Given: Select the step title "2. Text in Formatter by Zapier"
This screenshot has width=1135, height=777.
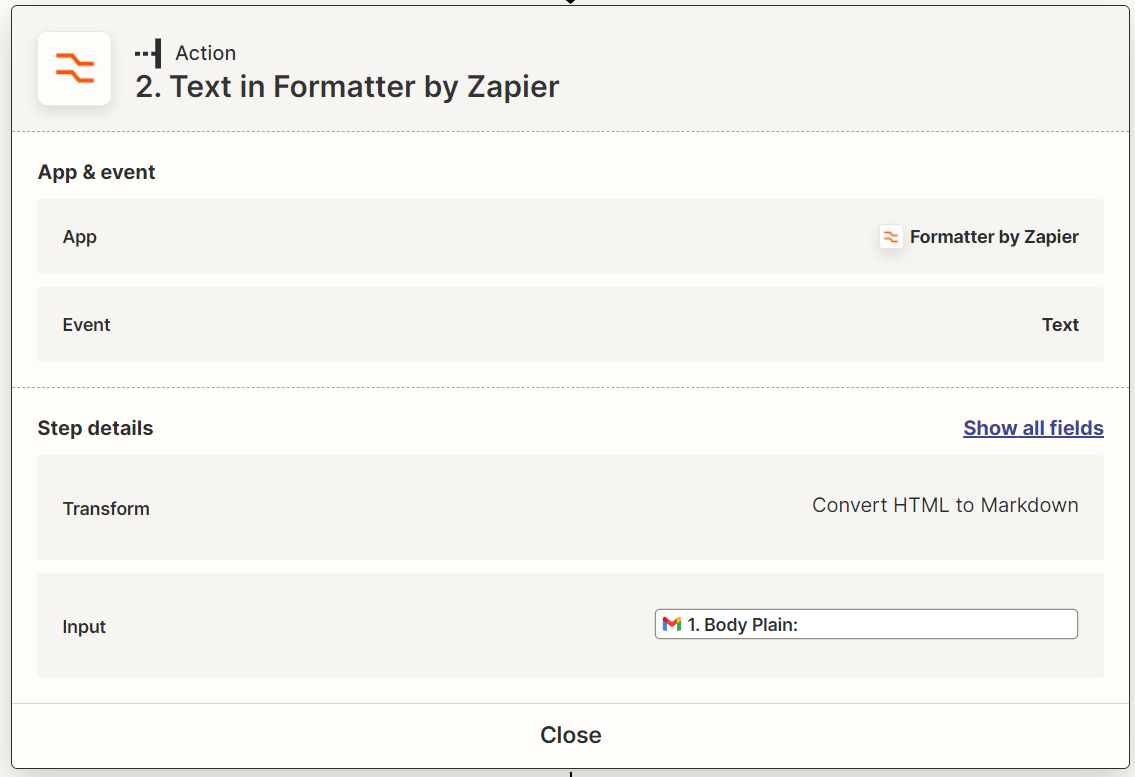Looking at the screenshot, I should coord(347,87).
